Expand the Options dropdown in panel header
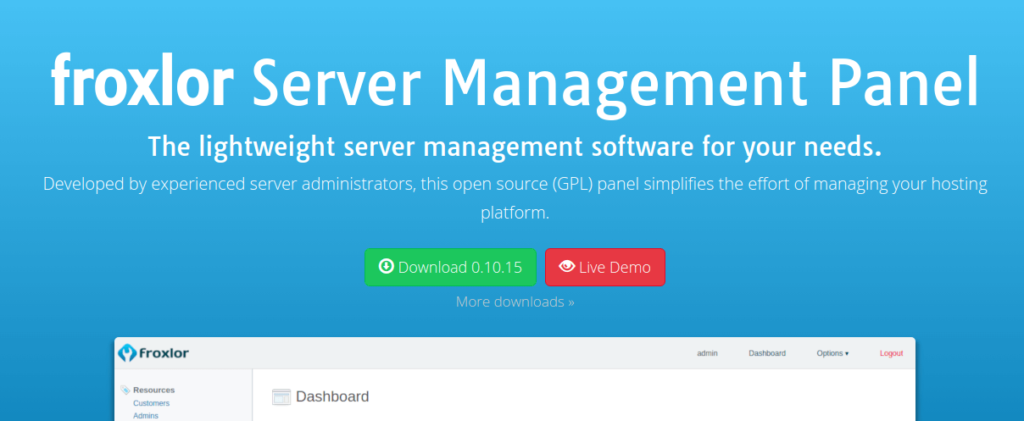The image size is (1024, 421). (x=833, y=353)
